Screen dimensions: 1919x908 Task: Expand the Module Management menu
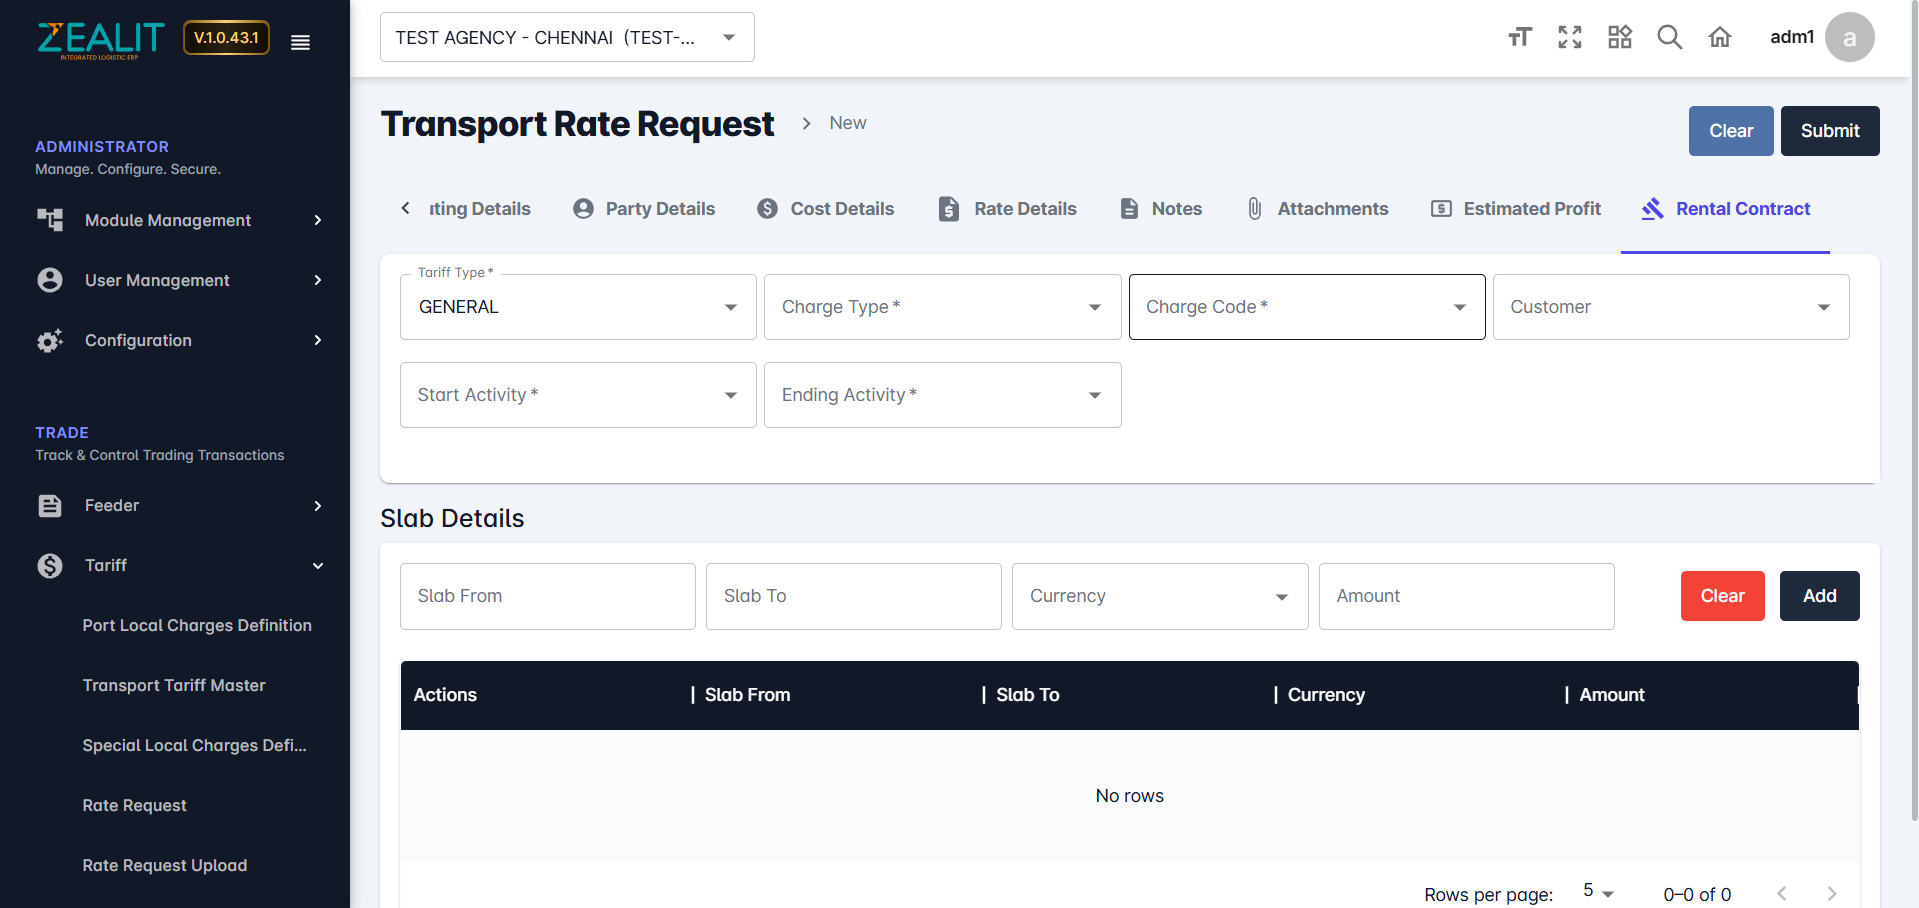180,220
